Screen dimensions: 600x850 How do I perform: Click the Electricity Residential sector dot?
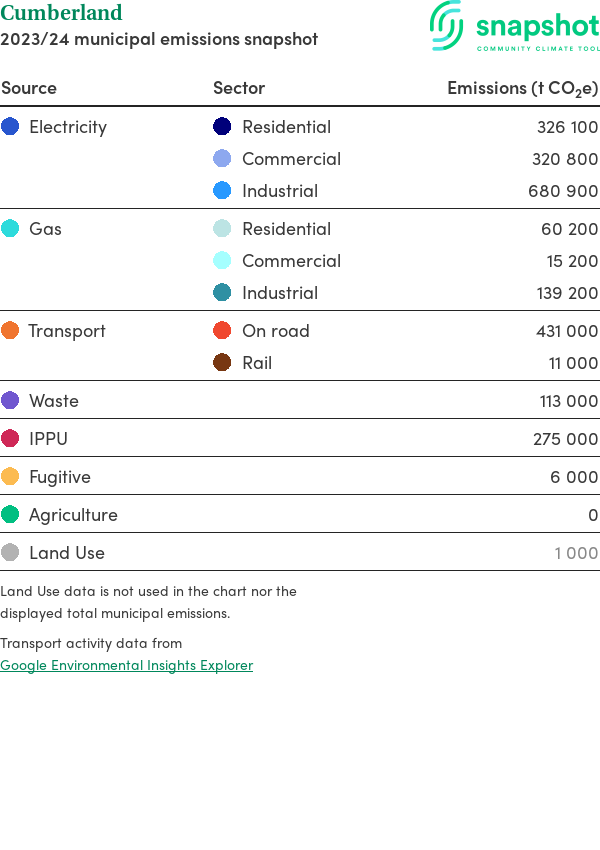coord(222,127)
